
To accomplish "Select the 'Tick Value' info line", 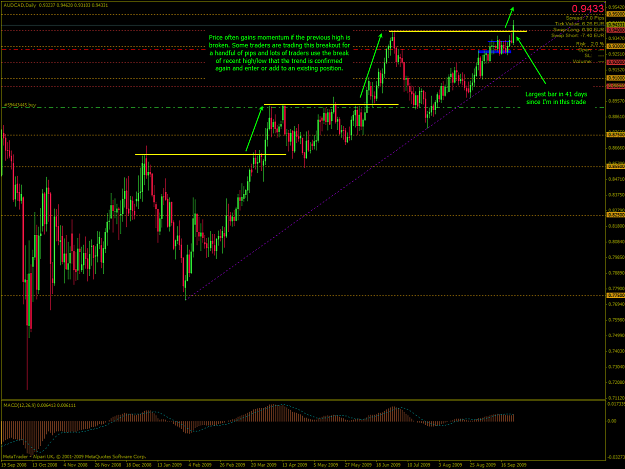I will [x=579, y=24].
